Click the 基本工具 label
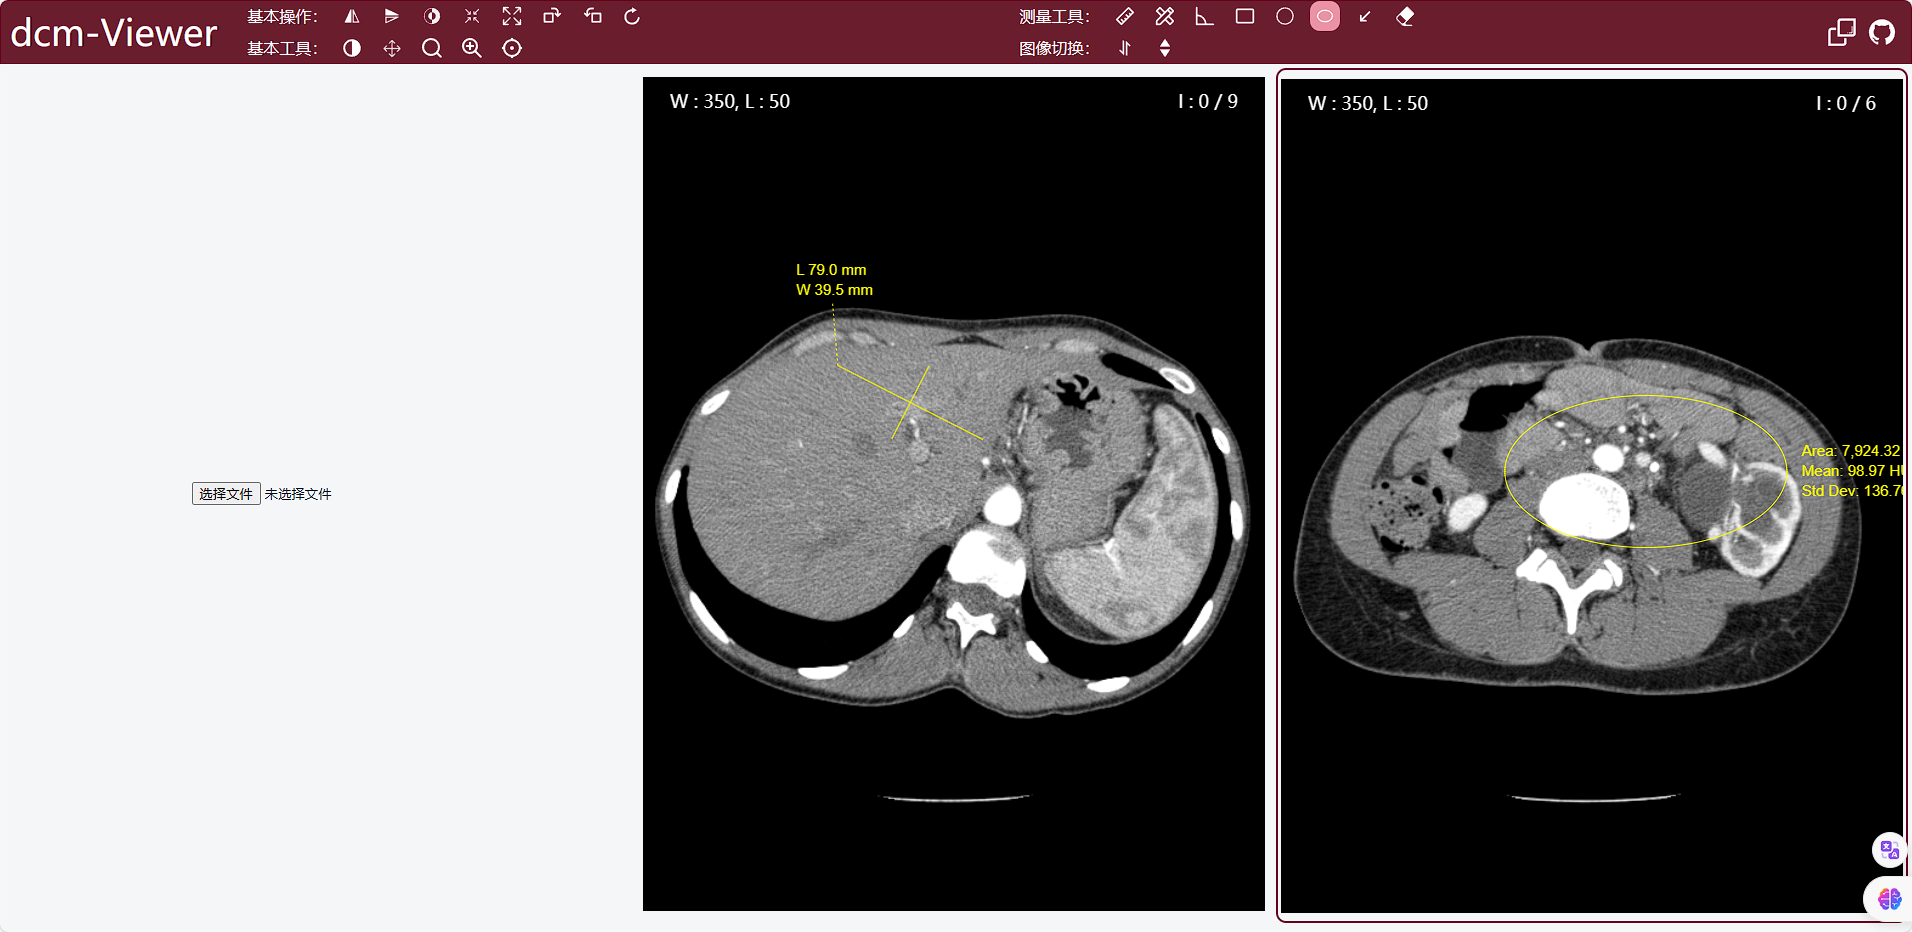This screenshot has height=932, width=1912. 282,49
